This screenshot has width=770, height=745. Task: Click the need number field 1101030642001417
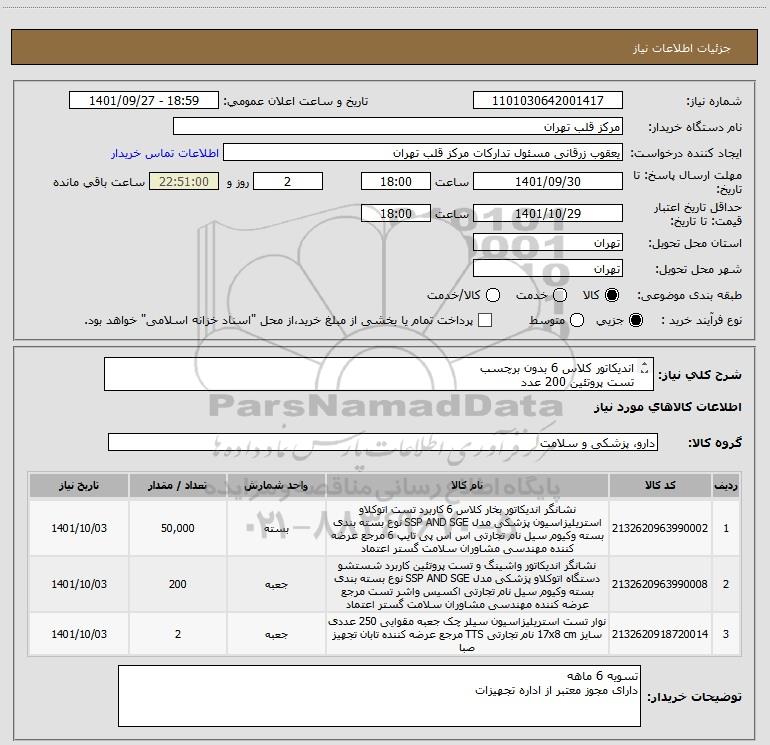(x=548, y=101)
